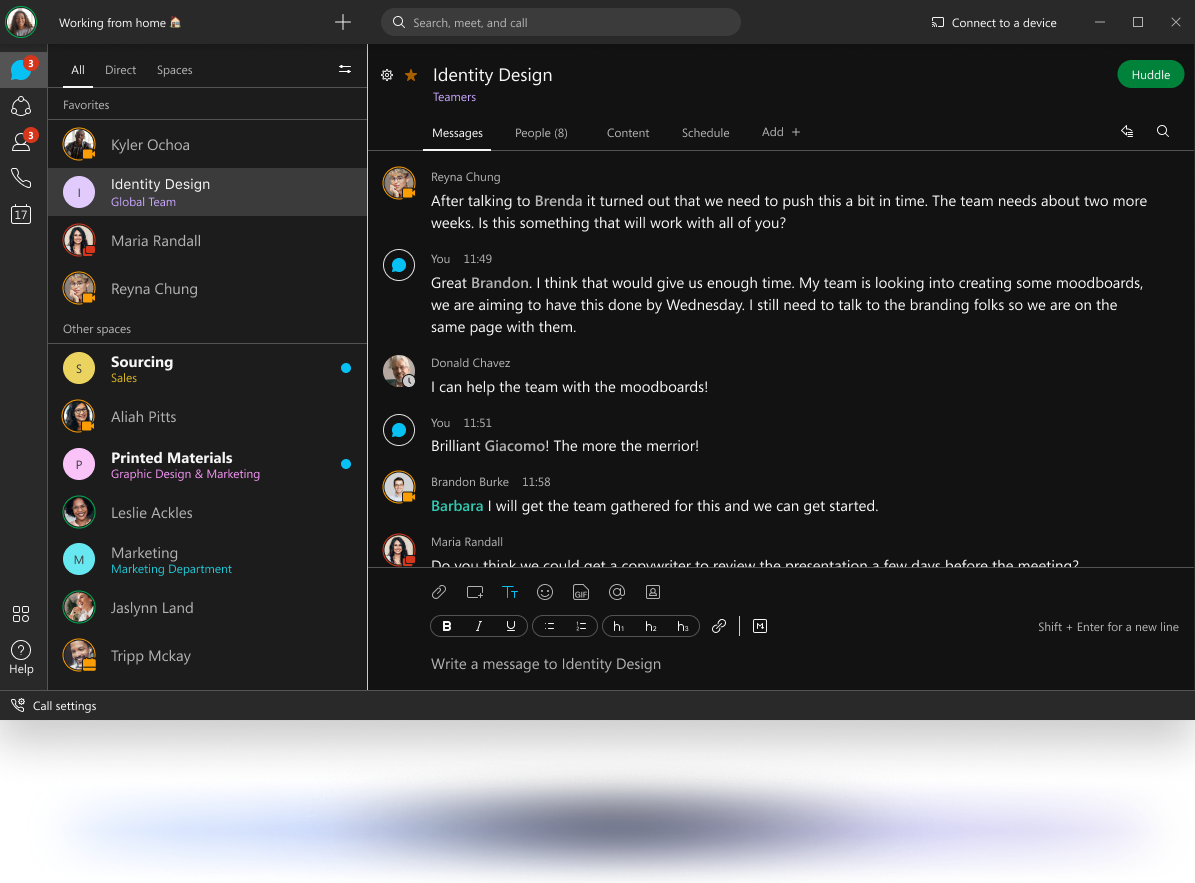This screenshot has width=1195, height=883.
Task: Open the GIF picker
Action: click(x=581, y=592)
